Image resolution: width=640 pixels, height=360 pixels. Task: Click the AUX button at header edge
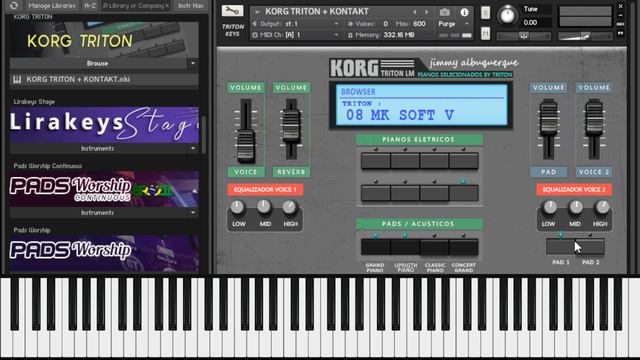pyautogui.click(x=620, y=24)
